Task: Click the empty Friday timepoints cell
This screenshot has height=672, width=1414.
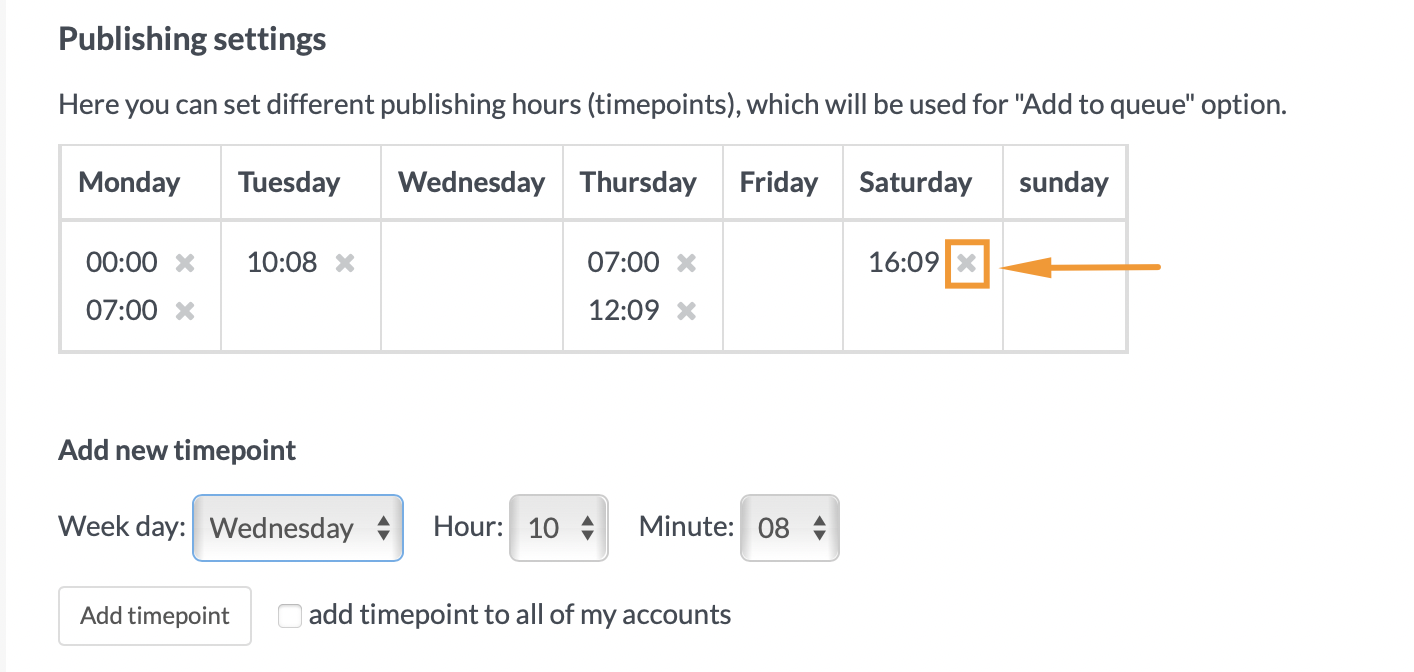Action: click(x=782, y=286)
